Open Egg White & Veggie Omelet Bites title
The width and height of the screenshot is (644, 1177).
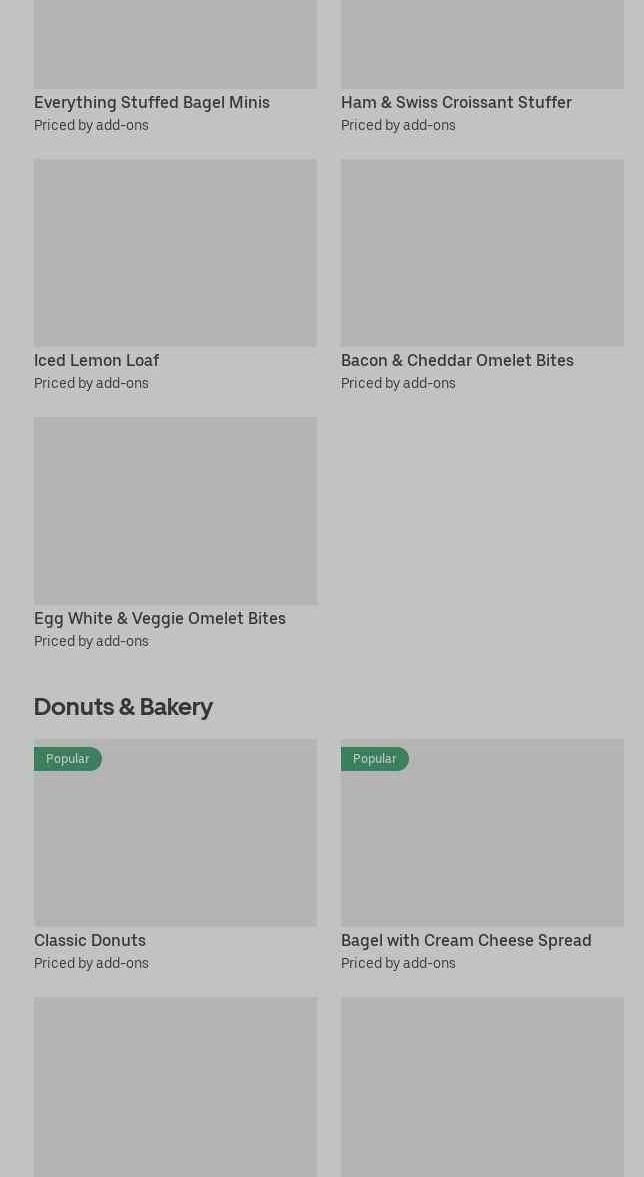pos(160,619)
